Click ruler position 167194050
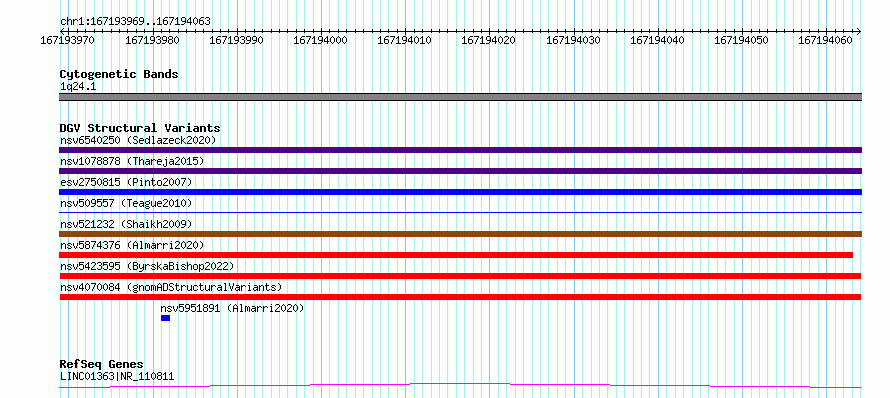 741,40
